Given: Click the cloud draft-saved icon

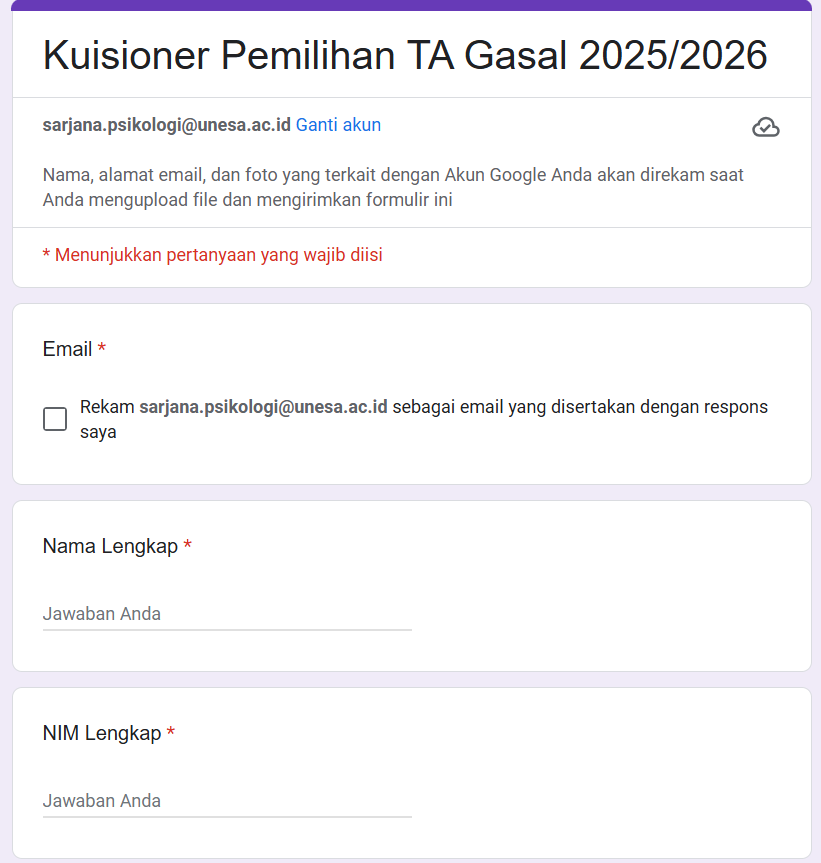Looking at the screenshot, I should (765, 127).
